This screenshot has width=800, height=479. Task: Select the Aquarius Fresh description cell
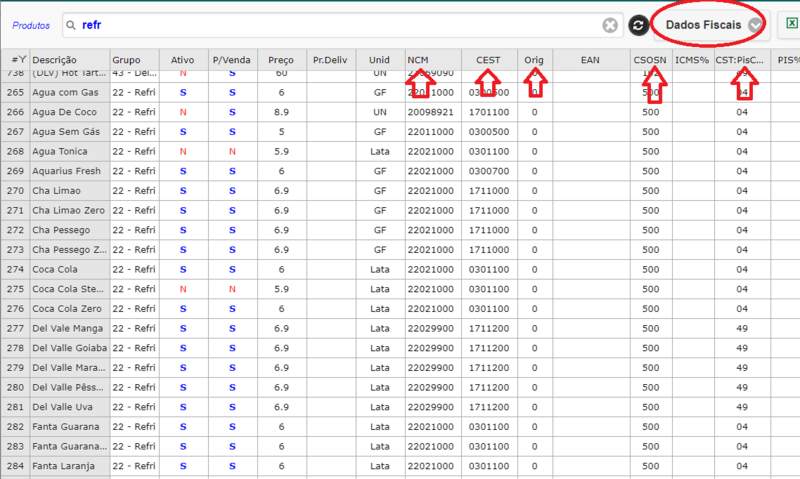[x=70, y=171]
